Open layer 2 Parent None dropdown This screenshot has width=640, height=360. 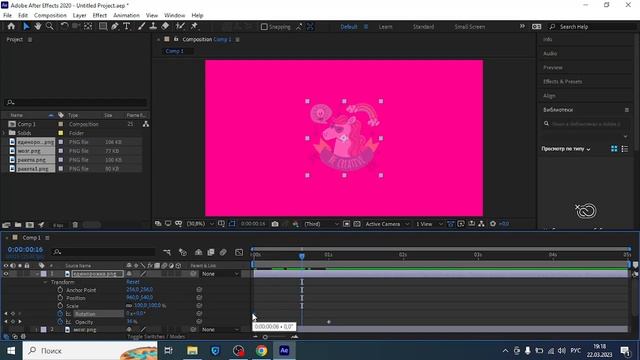coord(220,330)
